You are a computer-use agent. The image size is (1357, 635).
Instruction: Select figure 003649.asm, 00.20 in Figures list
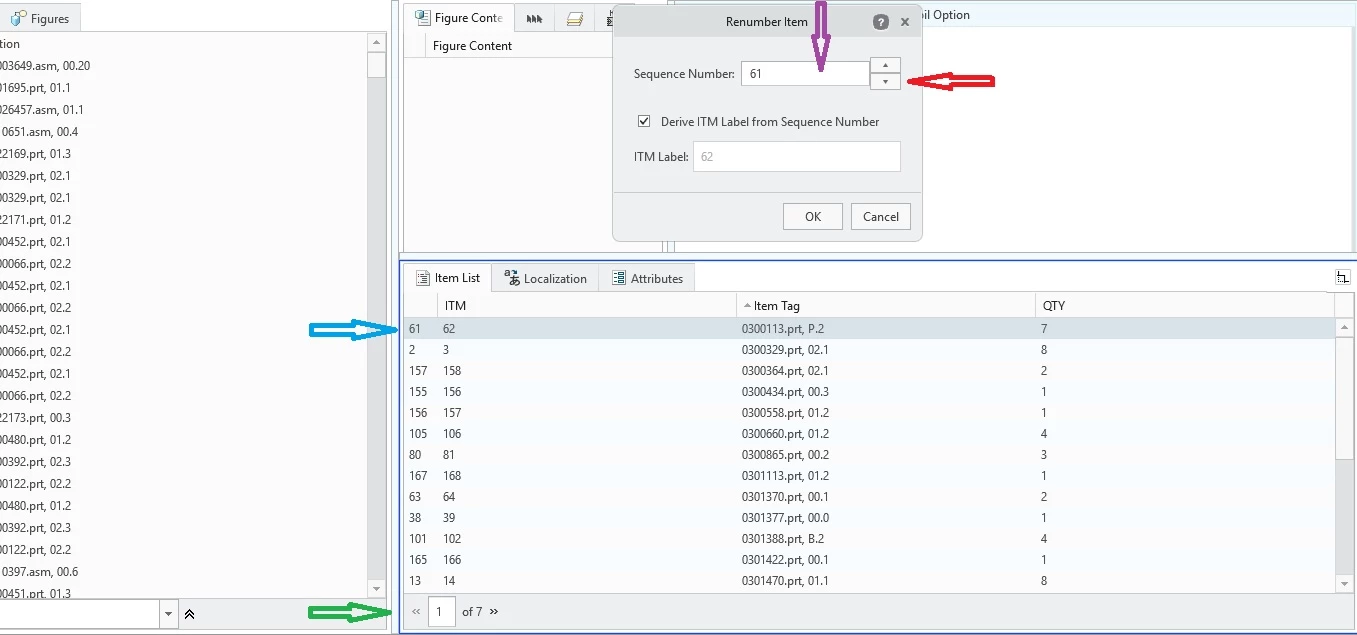point(183,66)
